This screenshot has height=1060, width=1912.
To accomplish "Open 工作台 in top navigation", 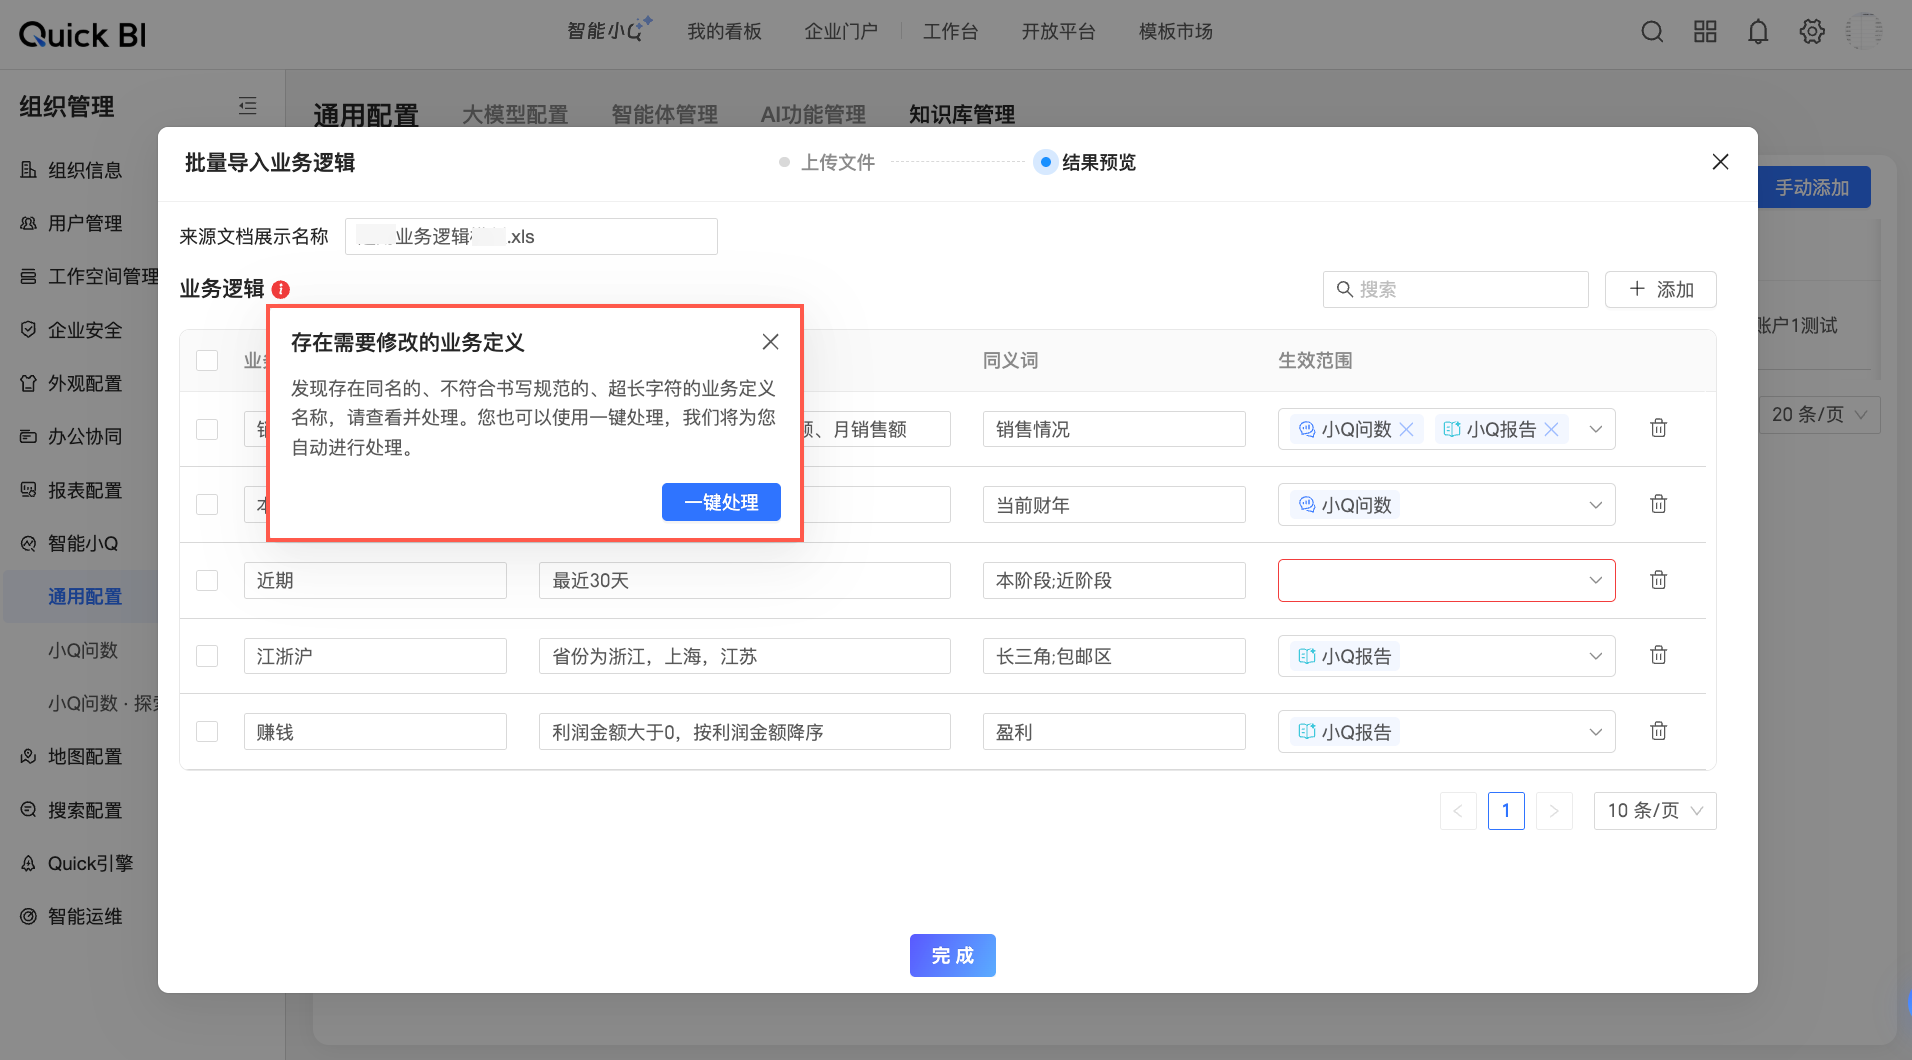I will coord(950,31).
